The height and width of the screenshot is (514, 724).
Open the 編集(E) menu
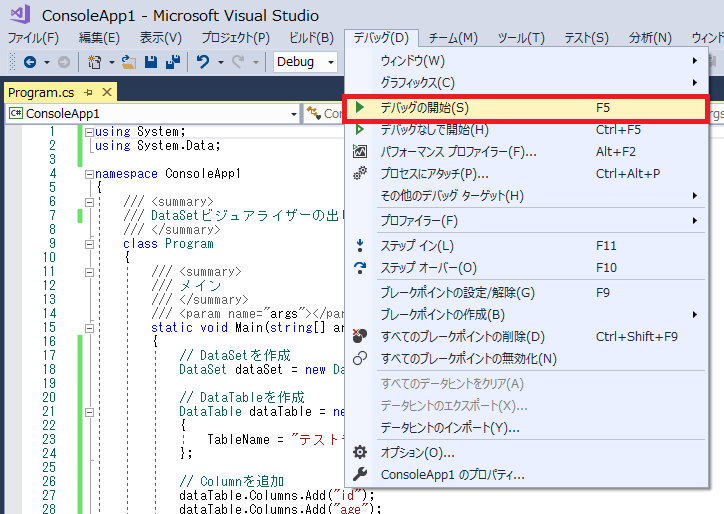click(99, 37)
